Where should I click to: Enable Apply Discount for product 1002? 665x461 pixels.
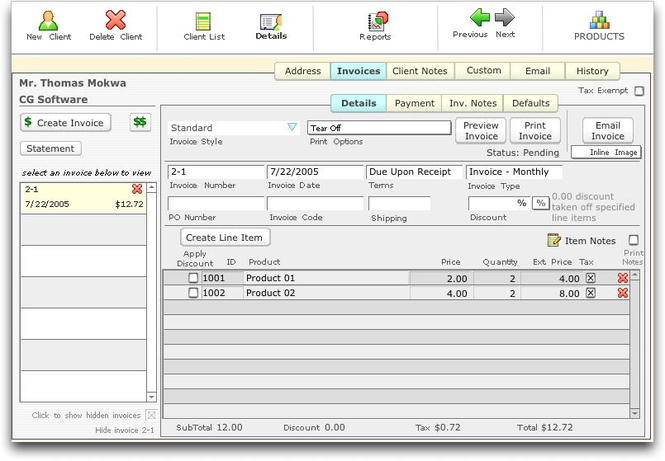193,293
